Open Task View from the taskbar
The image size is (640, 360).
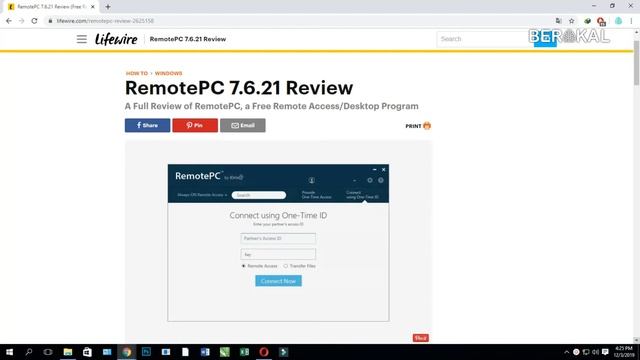tap(48, 352)
